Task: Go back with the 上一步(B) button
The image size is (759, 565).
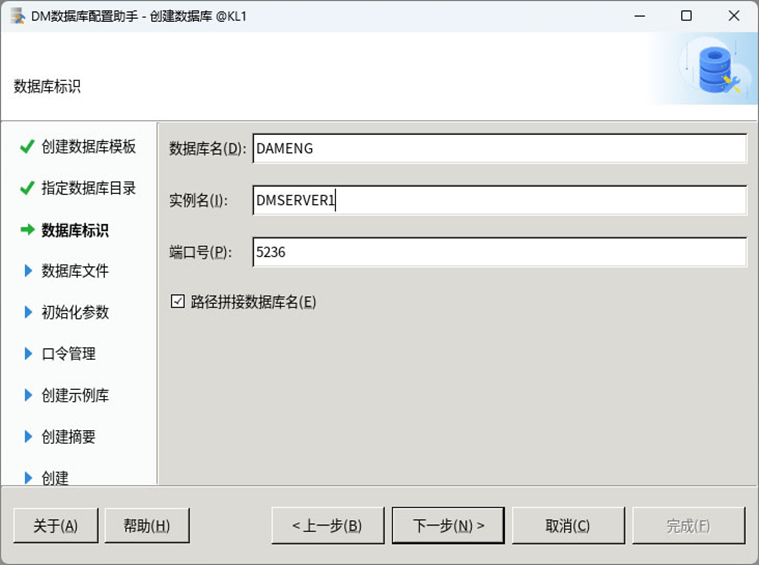Action: pos(328,526)
